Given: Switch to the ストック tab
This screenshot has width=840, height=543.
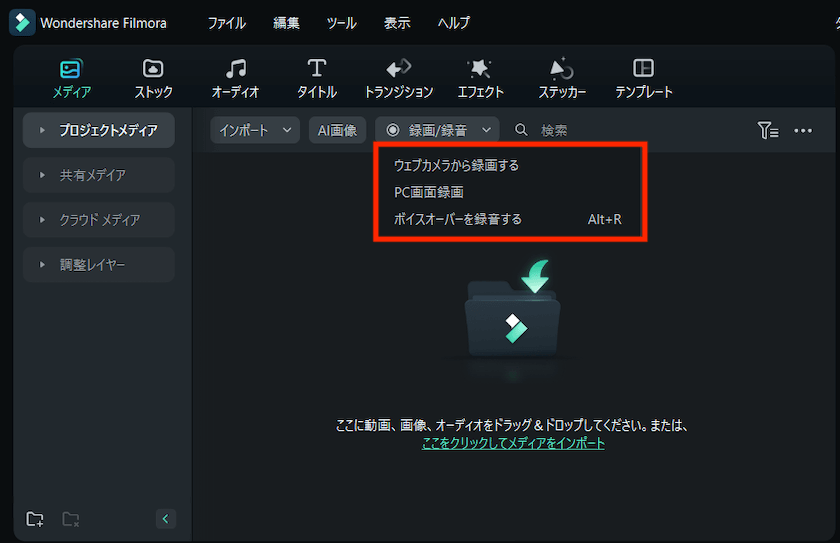Looking at the screenshot, I should tap(153, 79).
